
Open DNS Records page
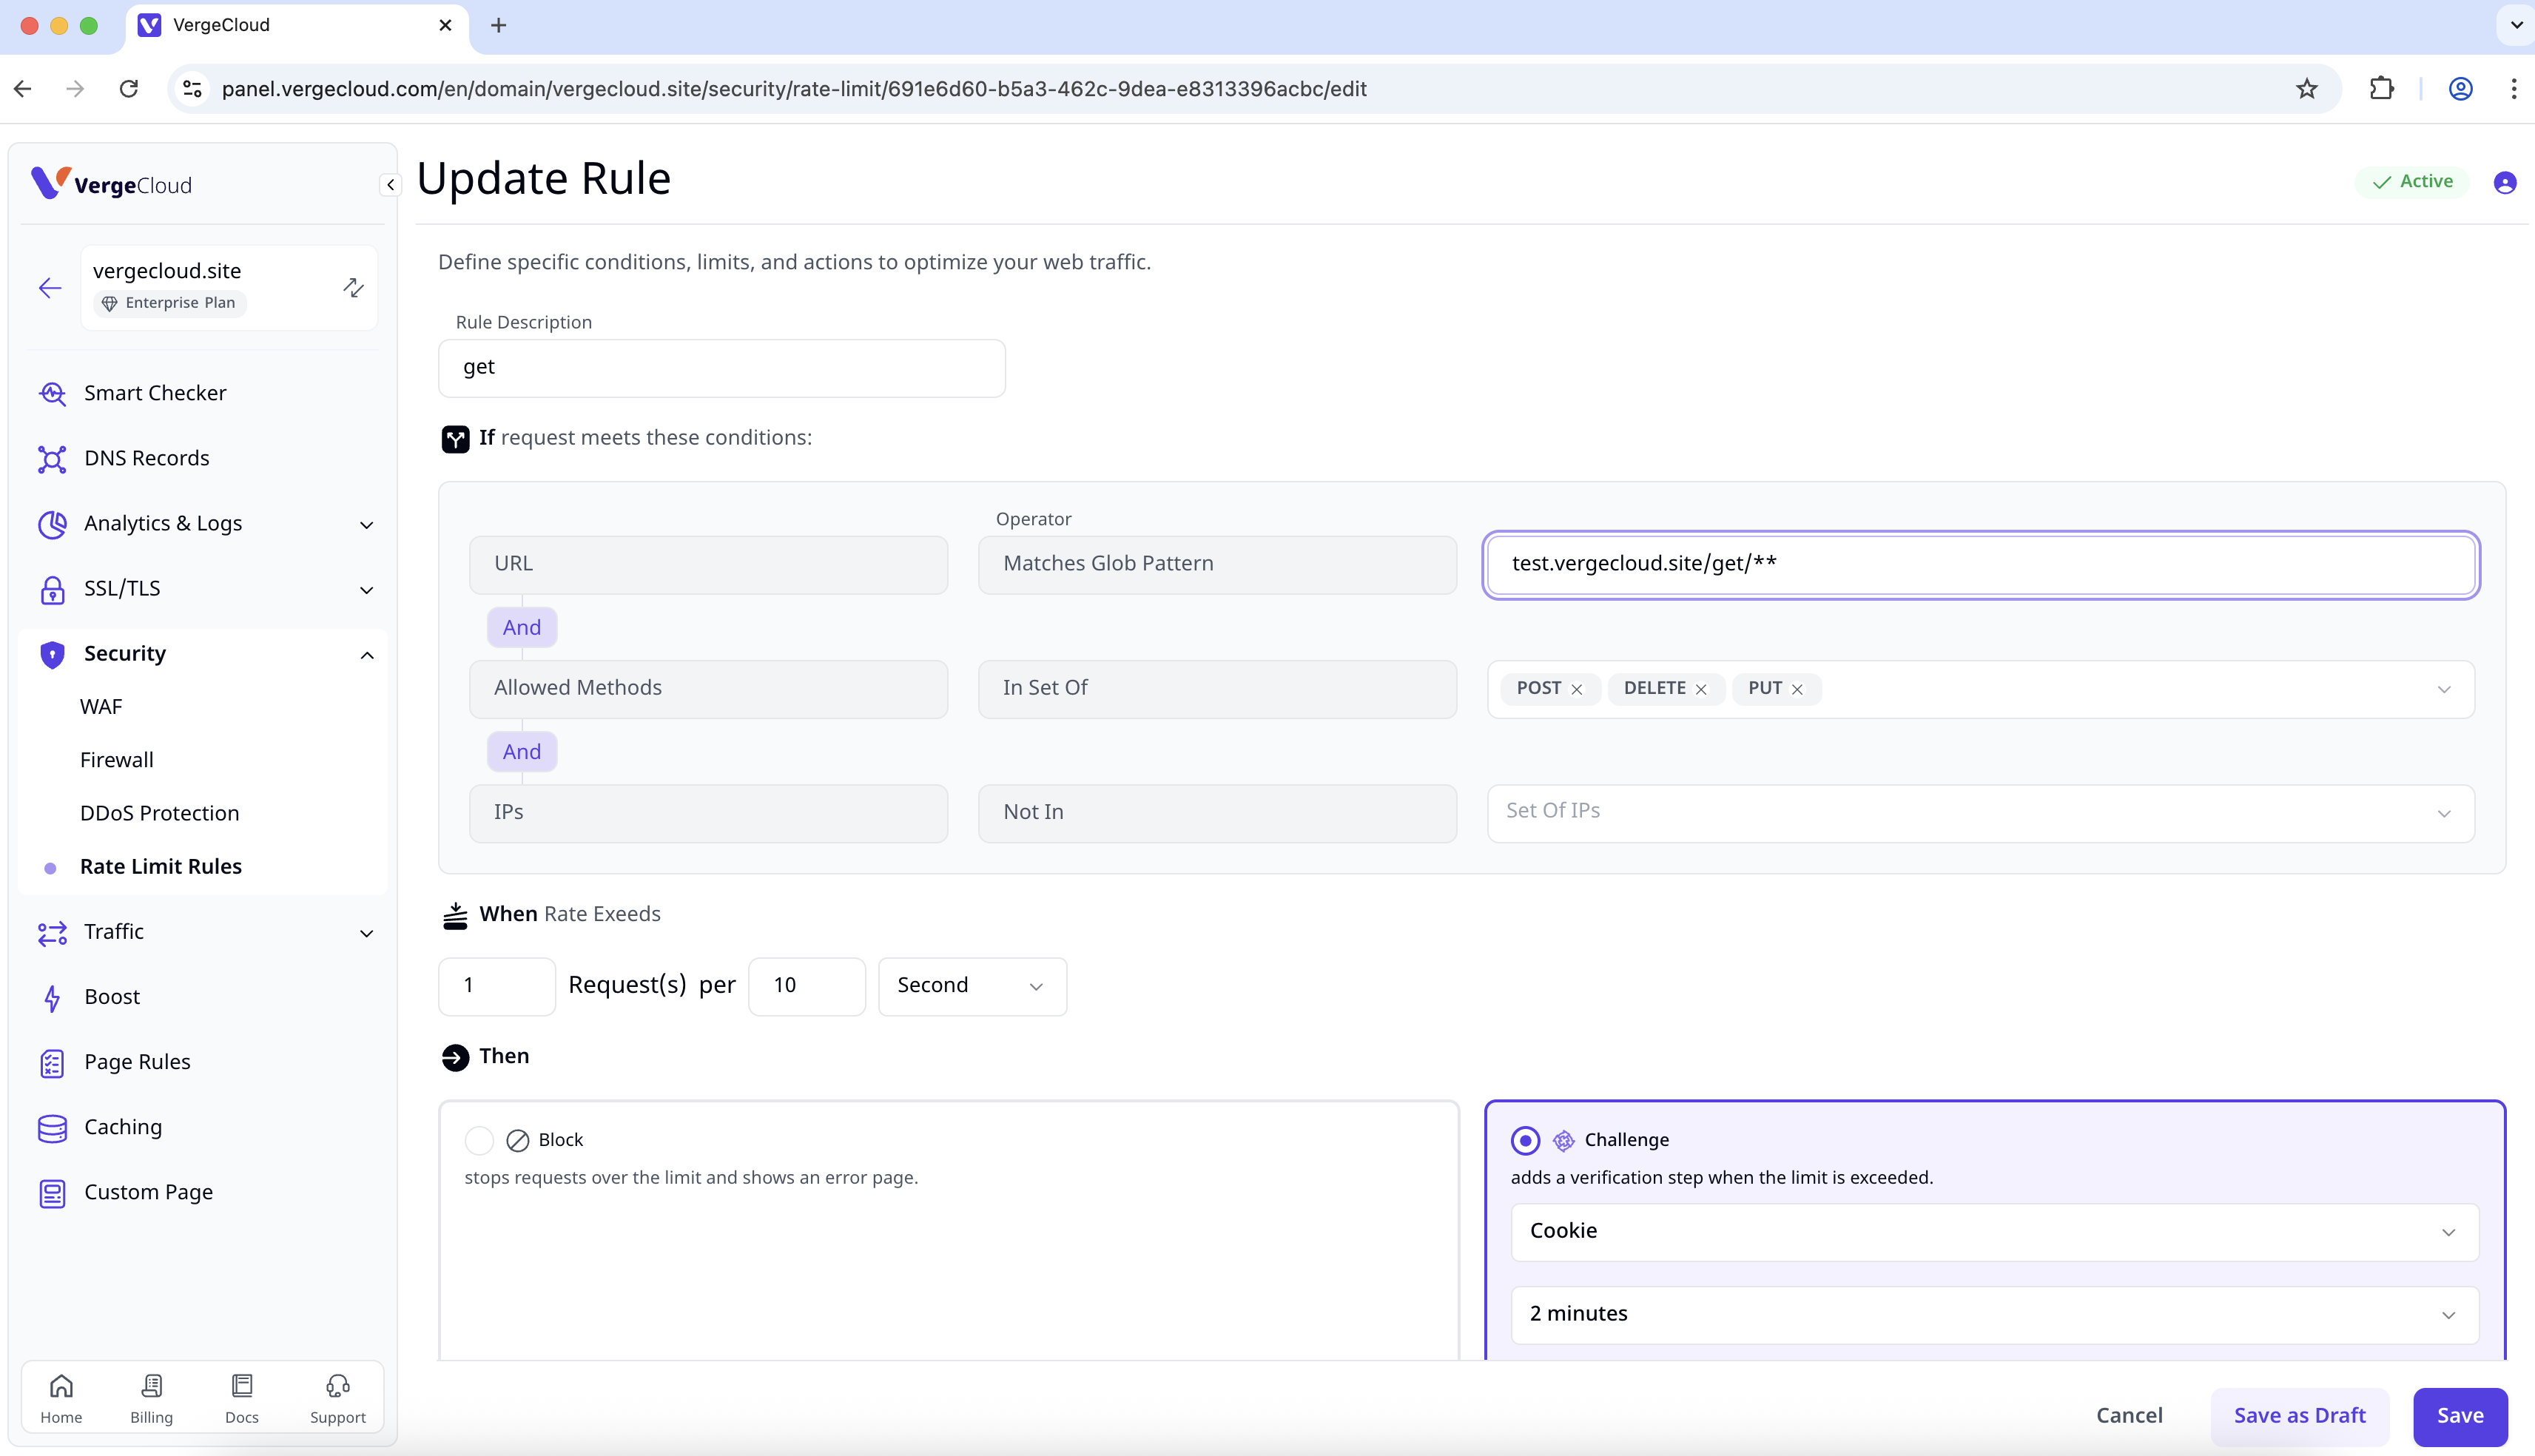coord(147,458)
